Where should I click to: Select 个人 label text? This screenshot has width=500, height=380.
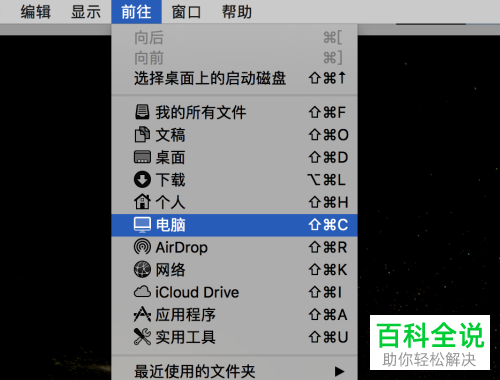170,202
